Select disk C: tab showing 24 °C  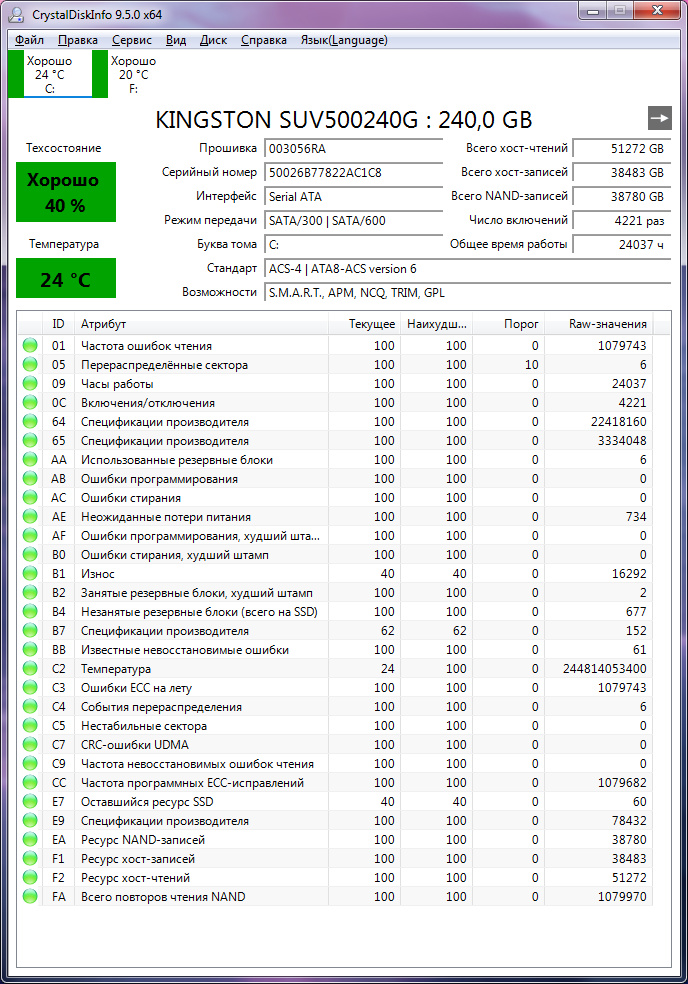click(50, 75)
